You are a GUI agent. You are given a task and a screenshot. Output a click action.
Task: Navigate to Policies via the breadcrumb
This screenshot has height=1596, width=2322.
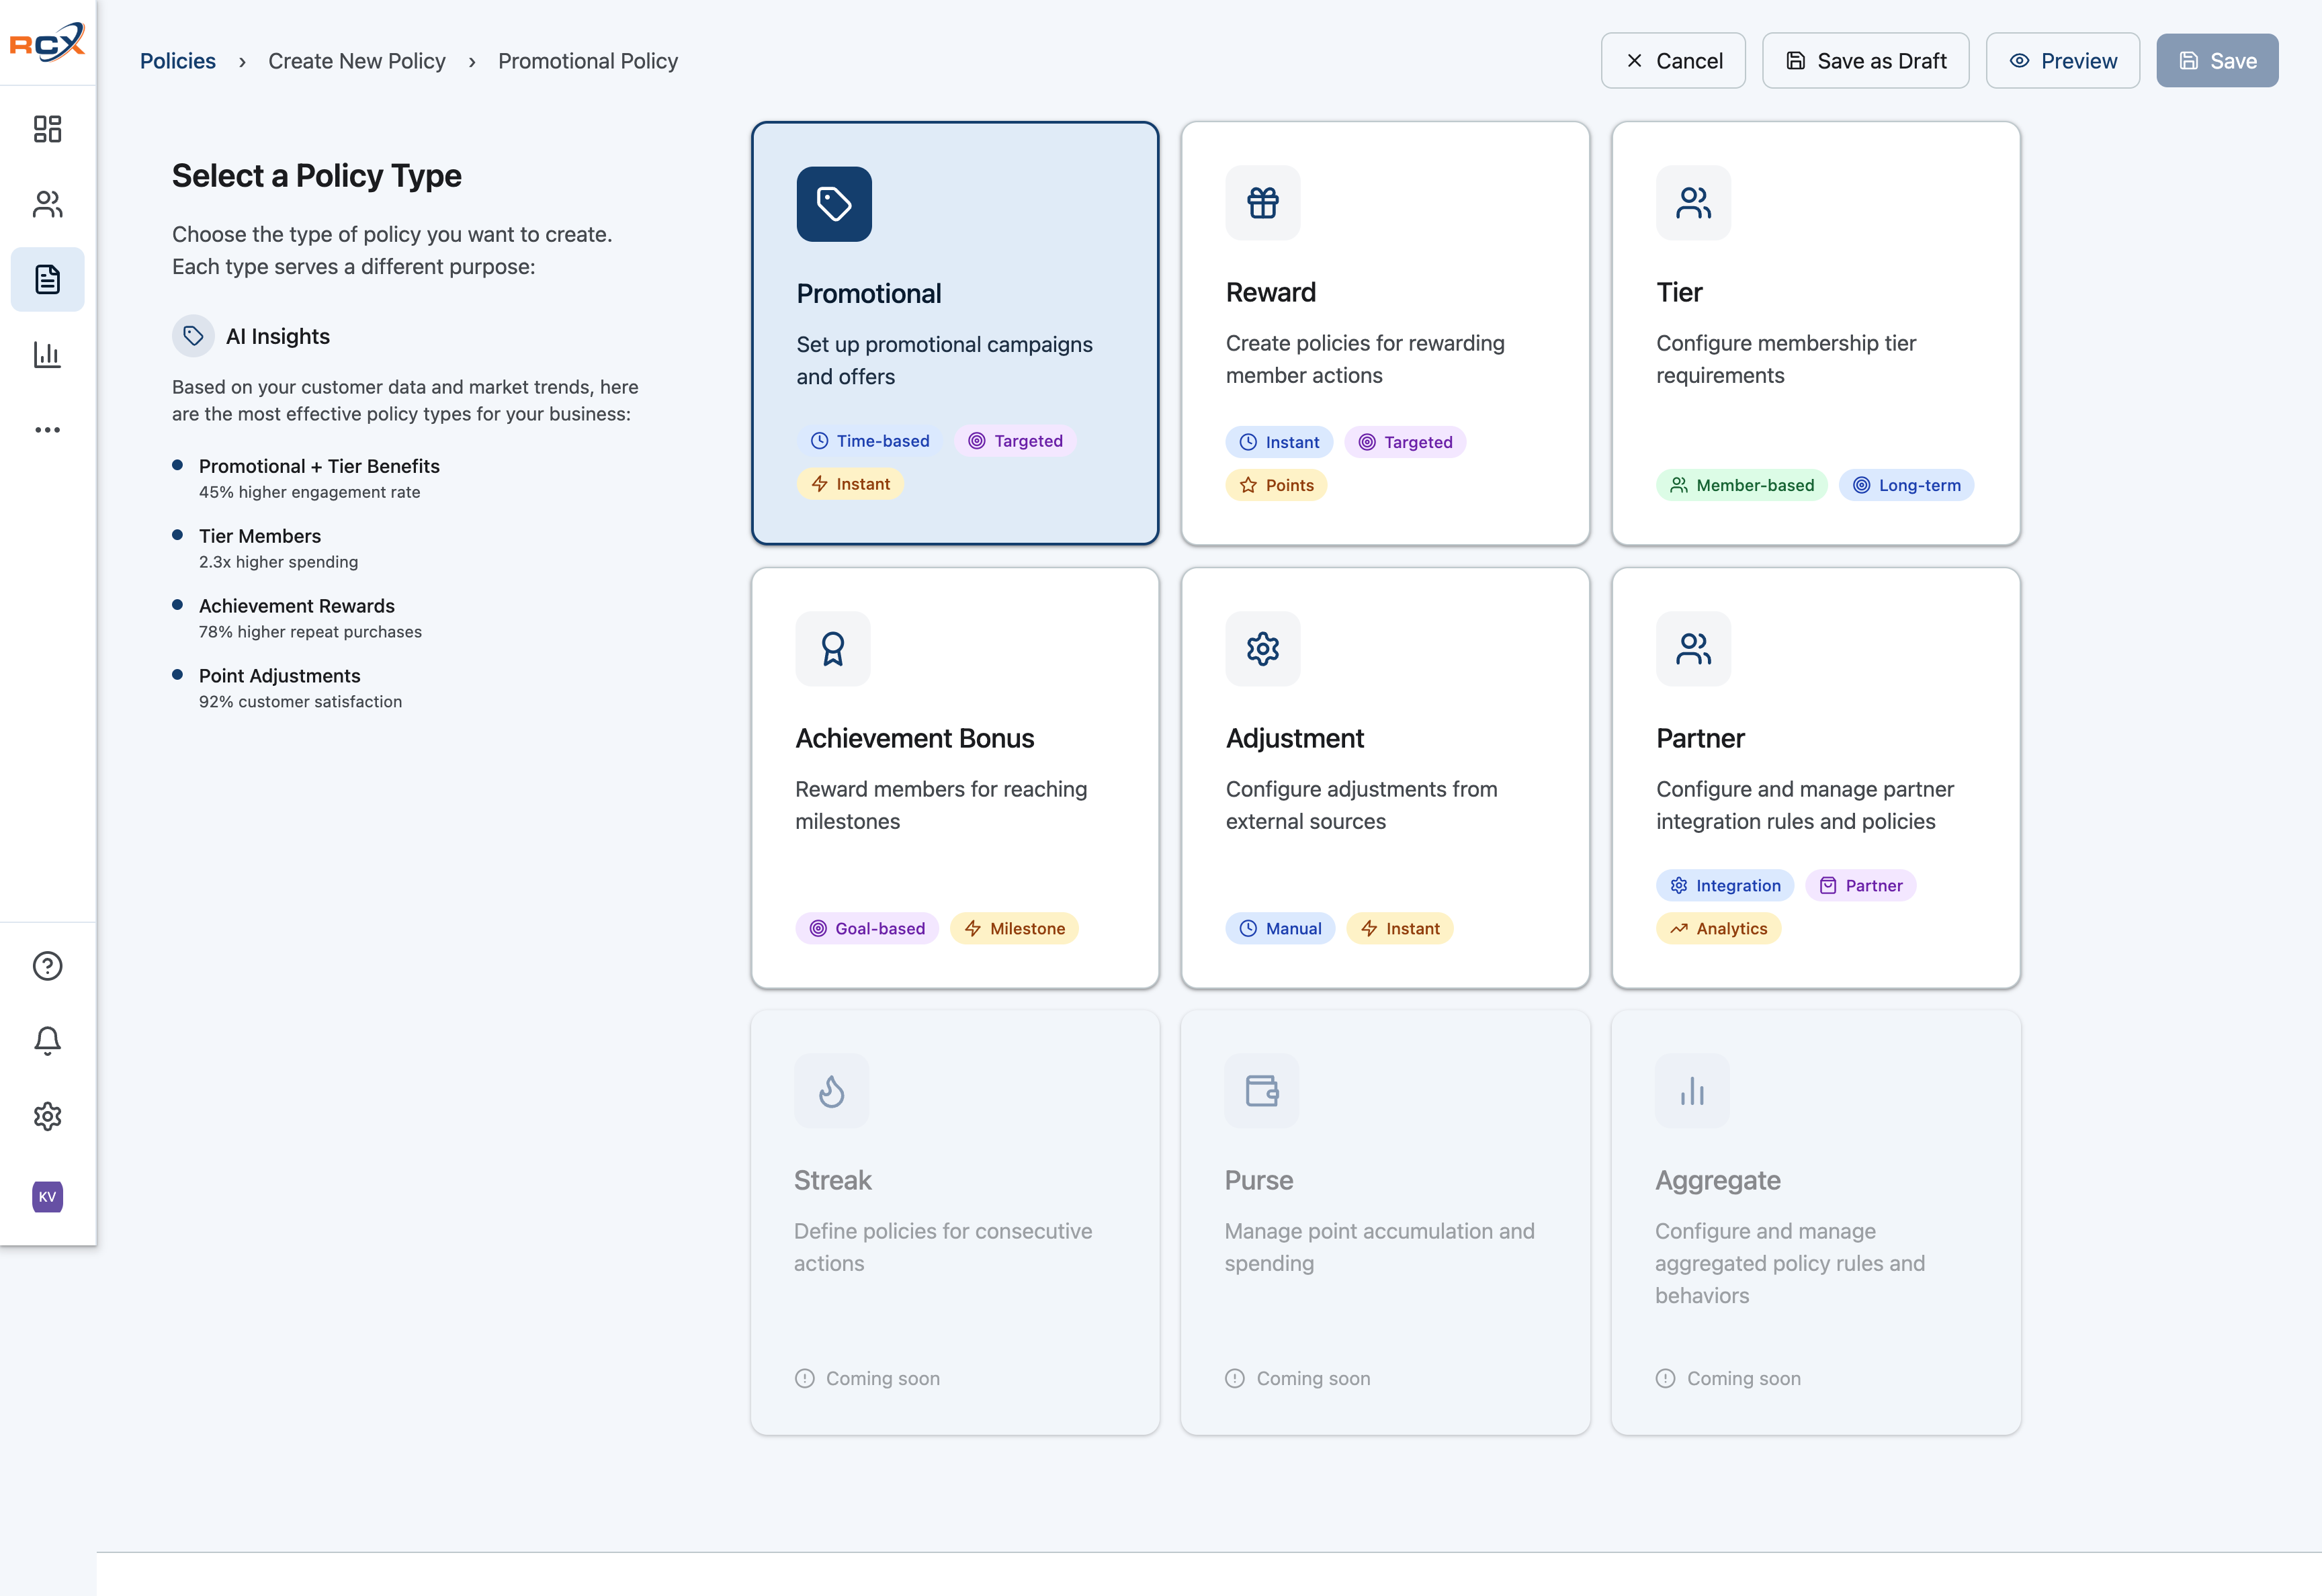177,61
